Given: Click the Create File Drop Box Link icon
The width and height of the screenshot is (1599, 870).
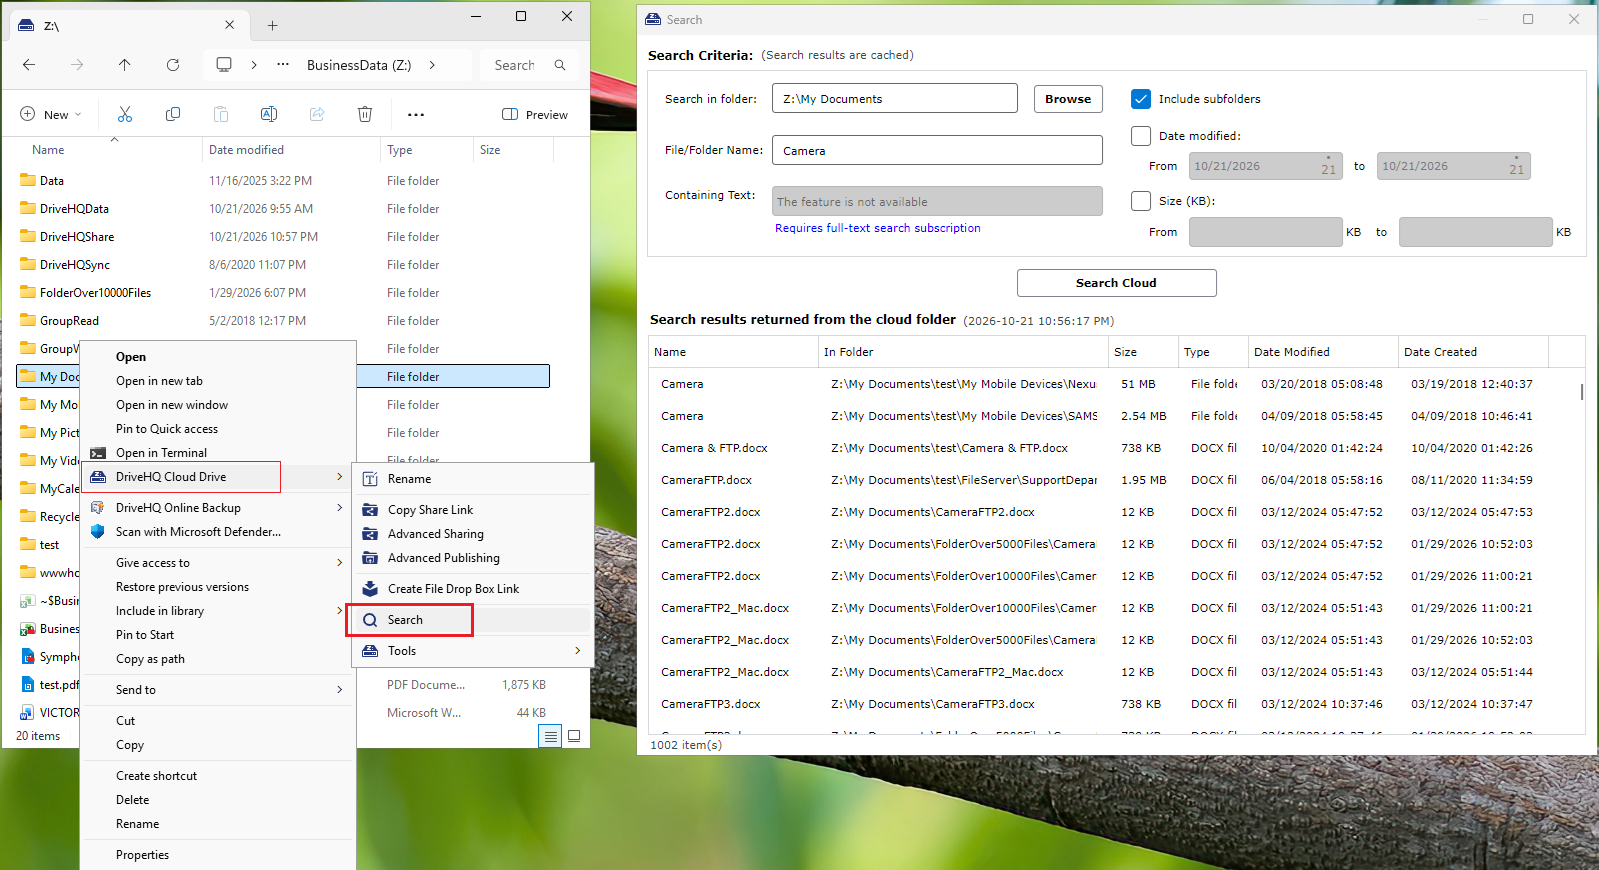Looking at the screenshot, I should [x=370, y=589].
